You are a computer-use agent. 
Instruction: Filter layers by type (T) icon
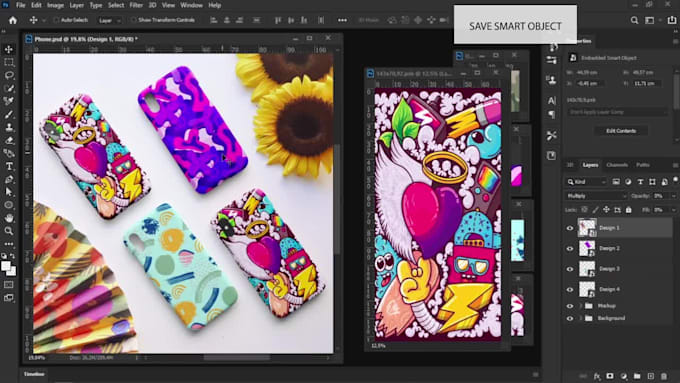640,182
